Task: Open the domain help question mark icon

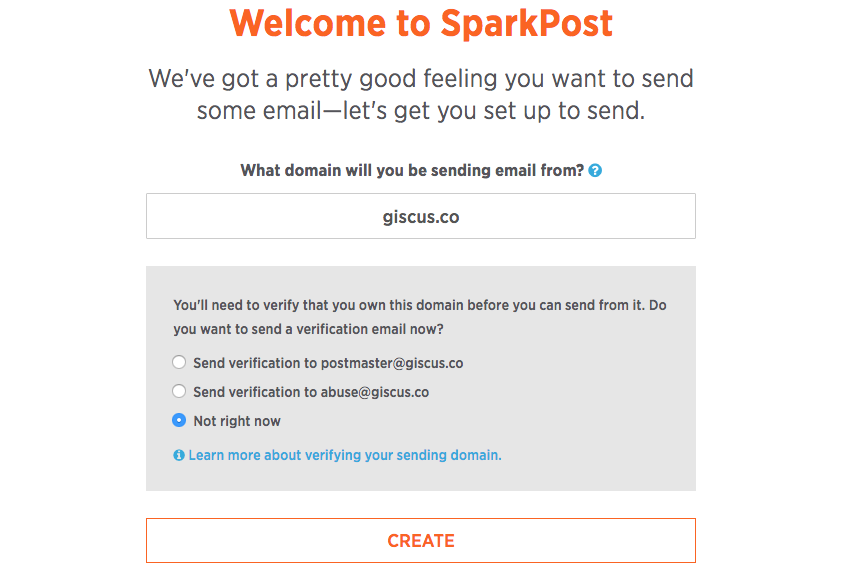Action: click(x=595, y=171)
